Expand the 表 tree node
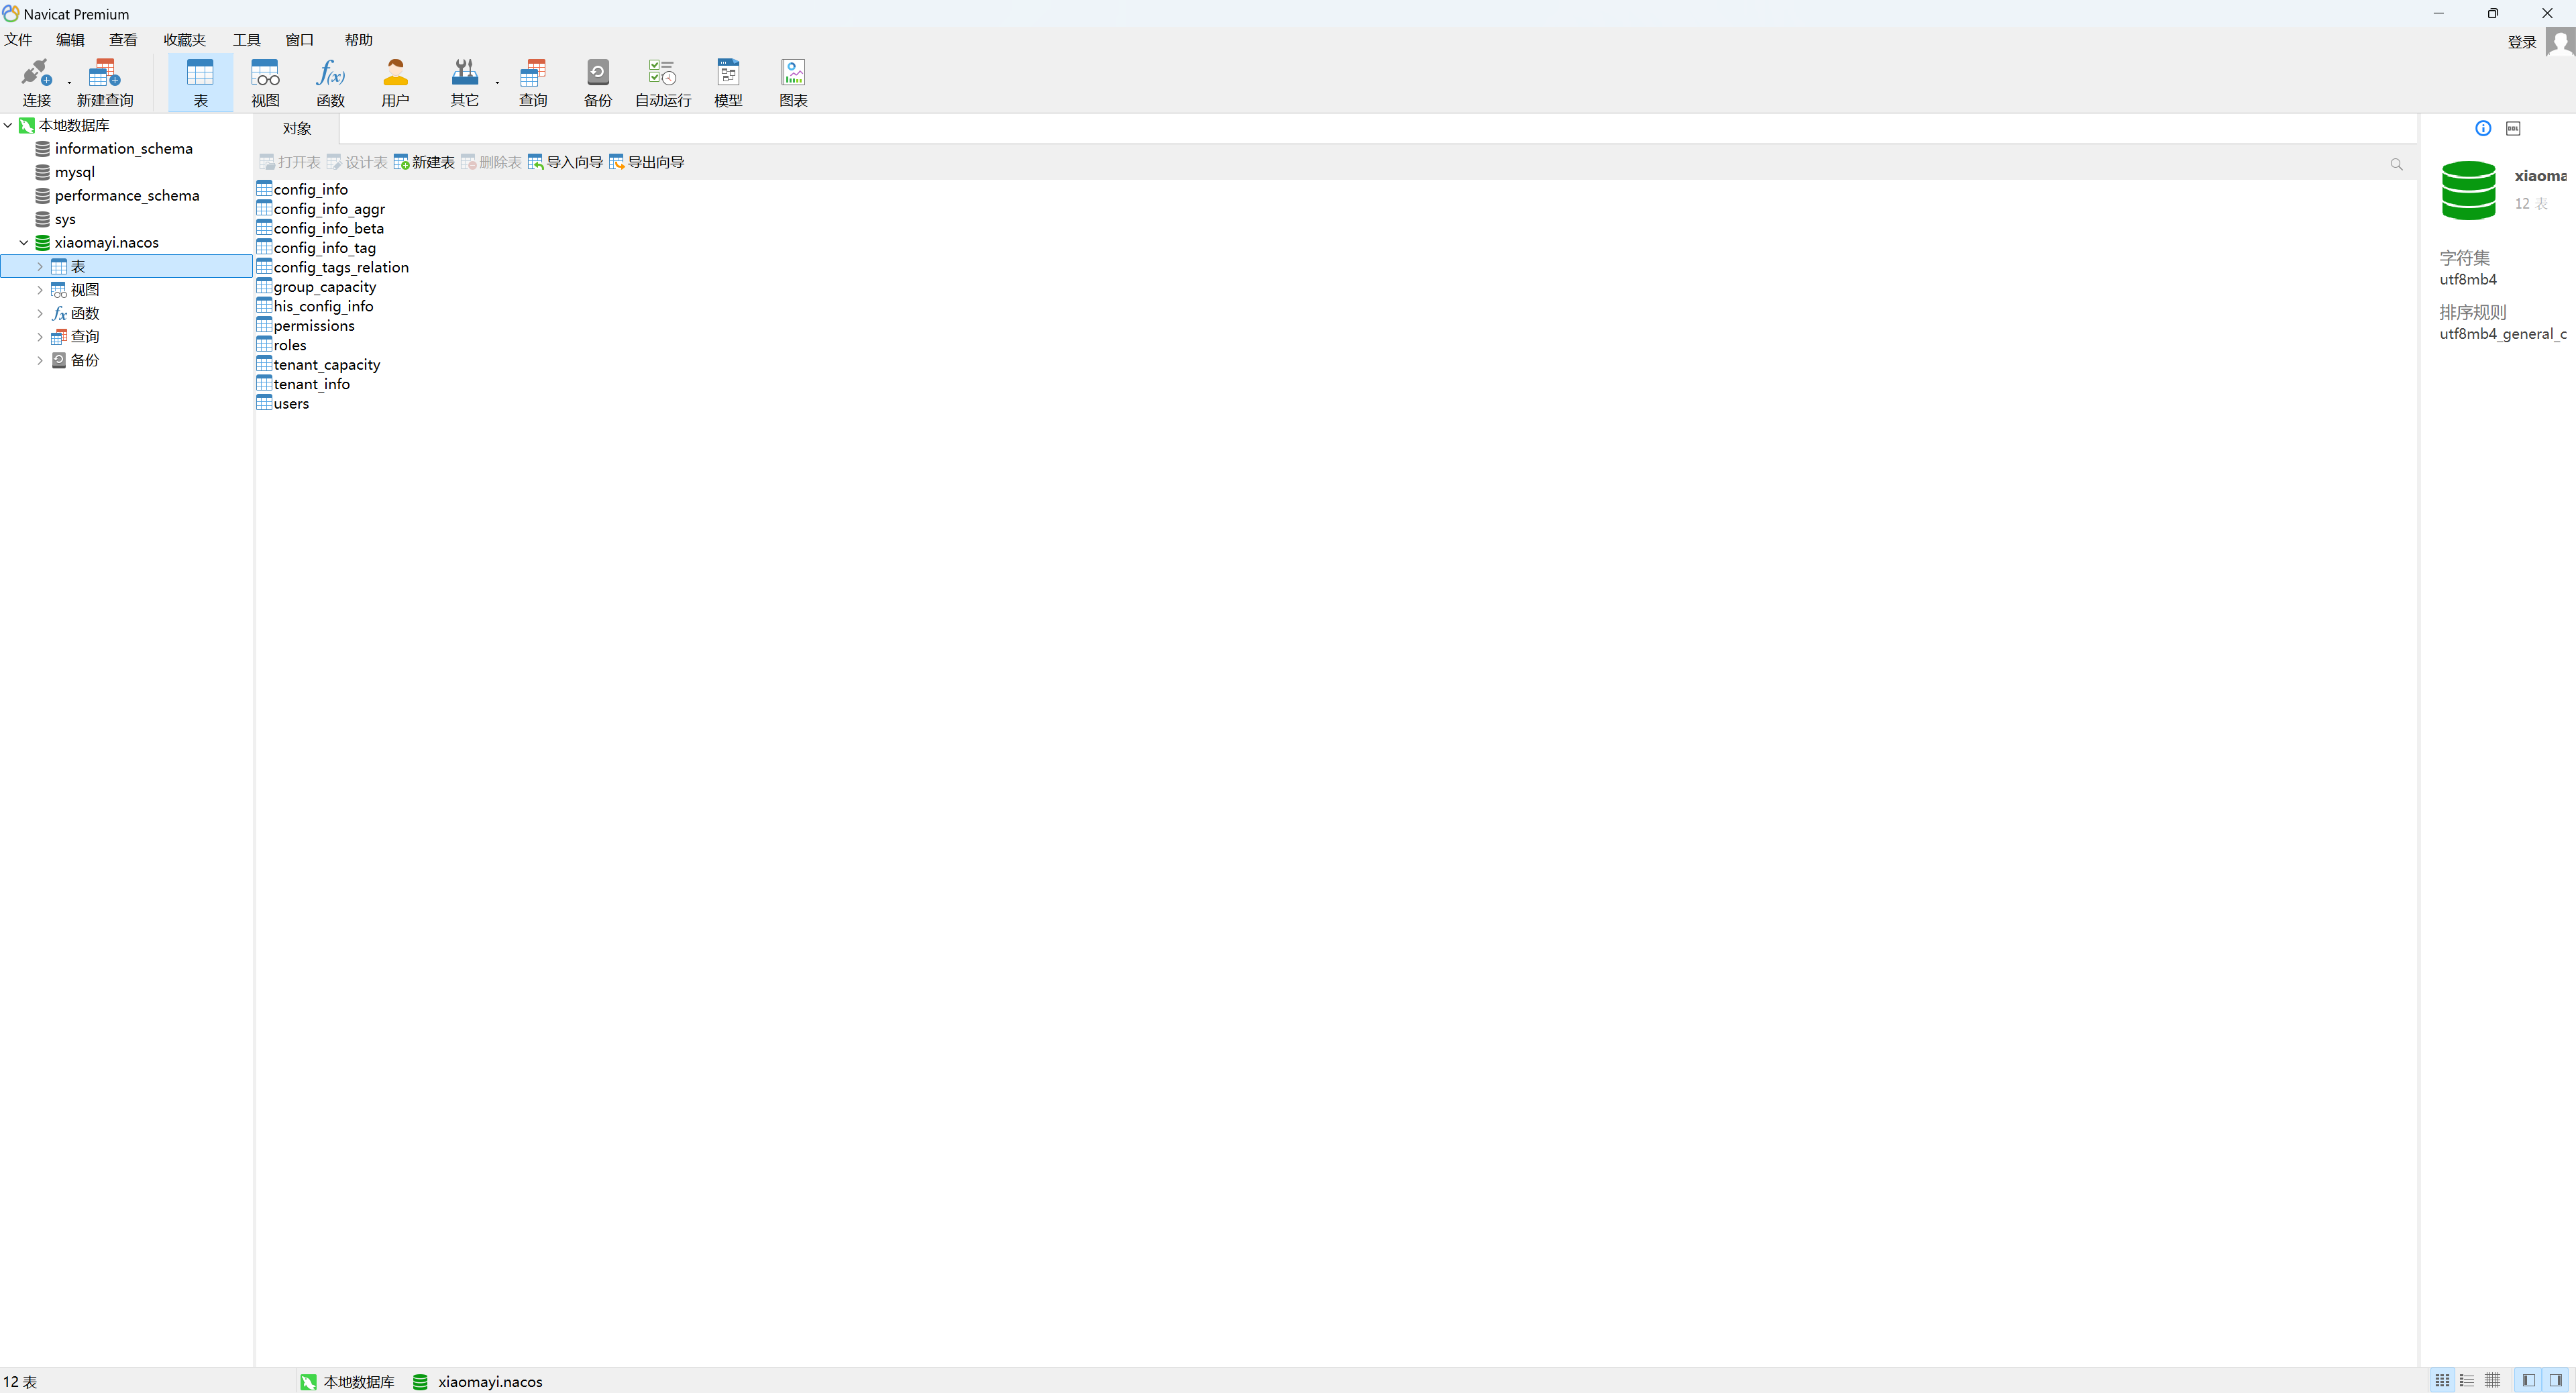Image resolution: width=2576 pixels, height=1393 pixels. coord(40,266)
